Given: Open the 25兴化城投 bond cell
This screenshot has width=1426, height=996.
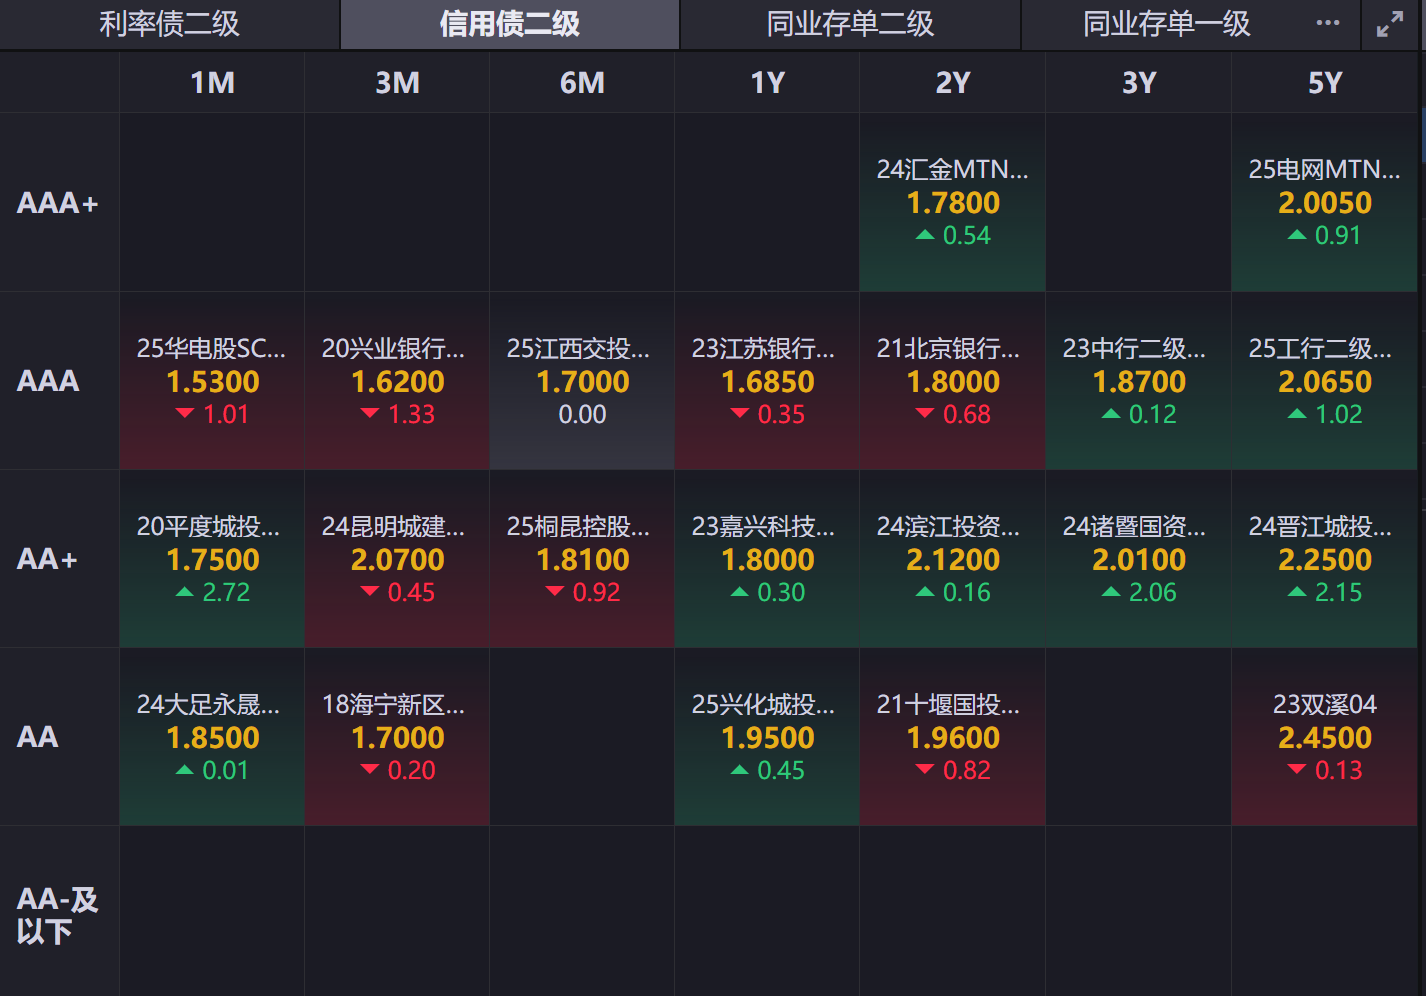Looking at the screenshot, I should click(767, 737).
